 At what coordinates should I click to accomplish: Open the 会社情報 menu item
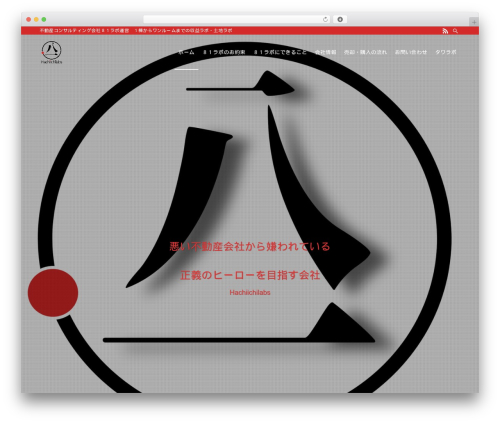point(325,52)
